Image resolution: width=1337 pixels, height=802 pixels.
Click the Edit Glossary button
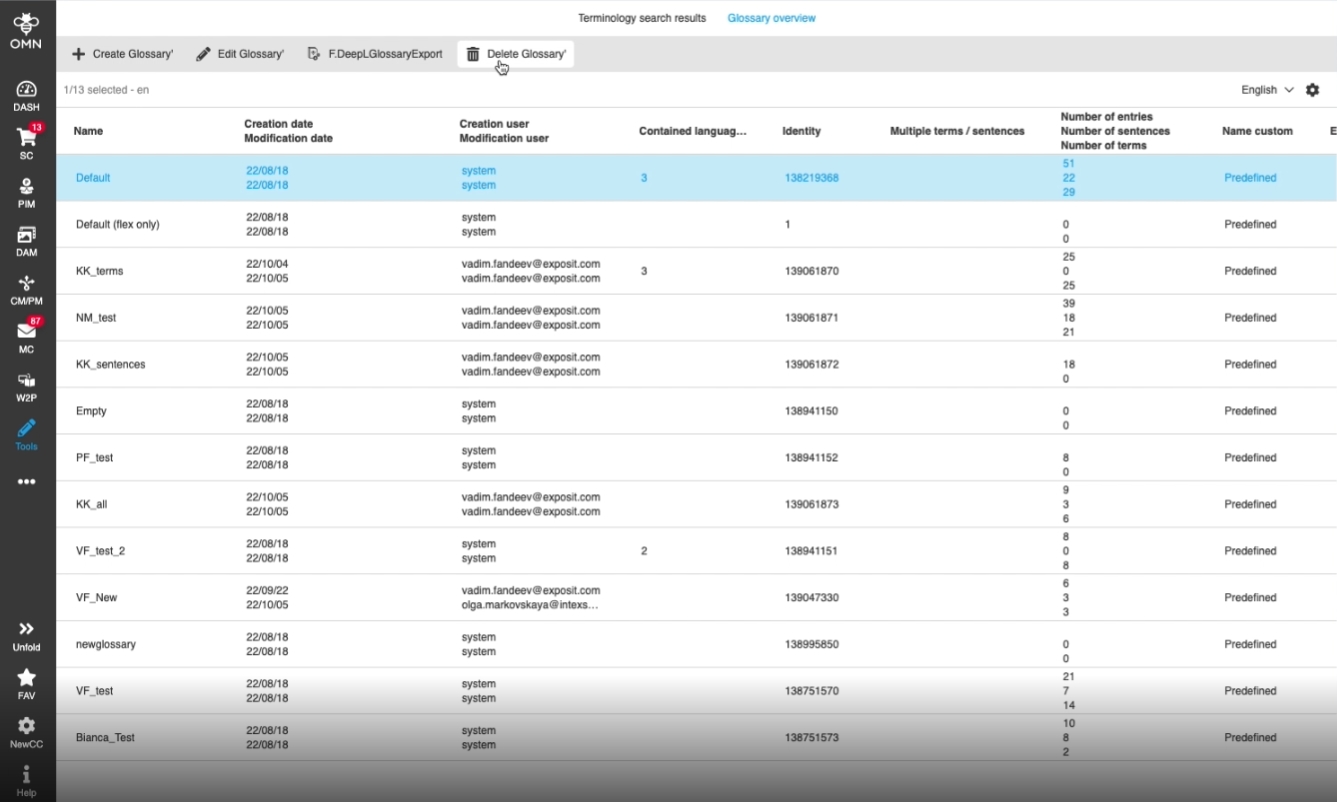tap(240, 54)
